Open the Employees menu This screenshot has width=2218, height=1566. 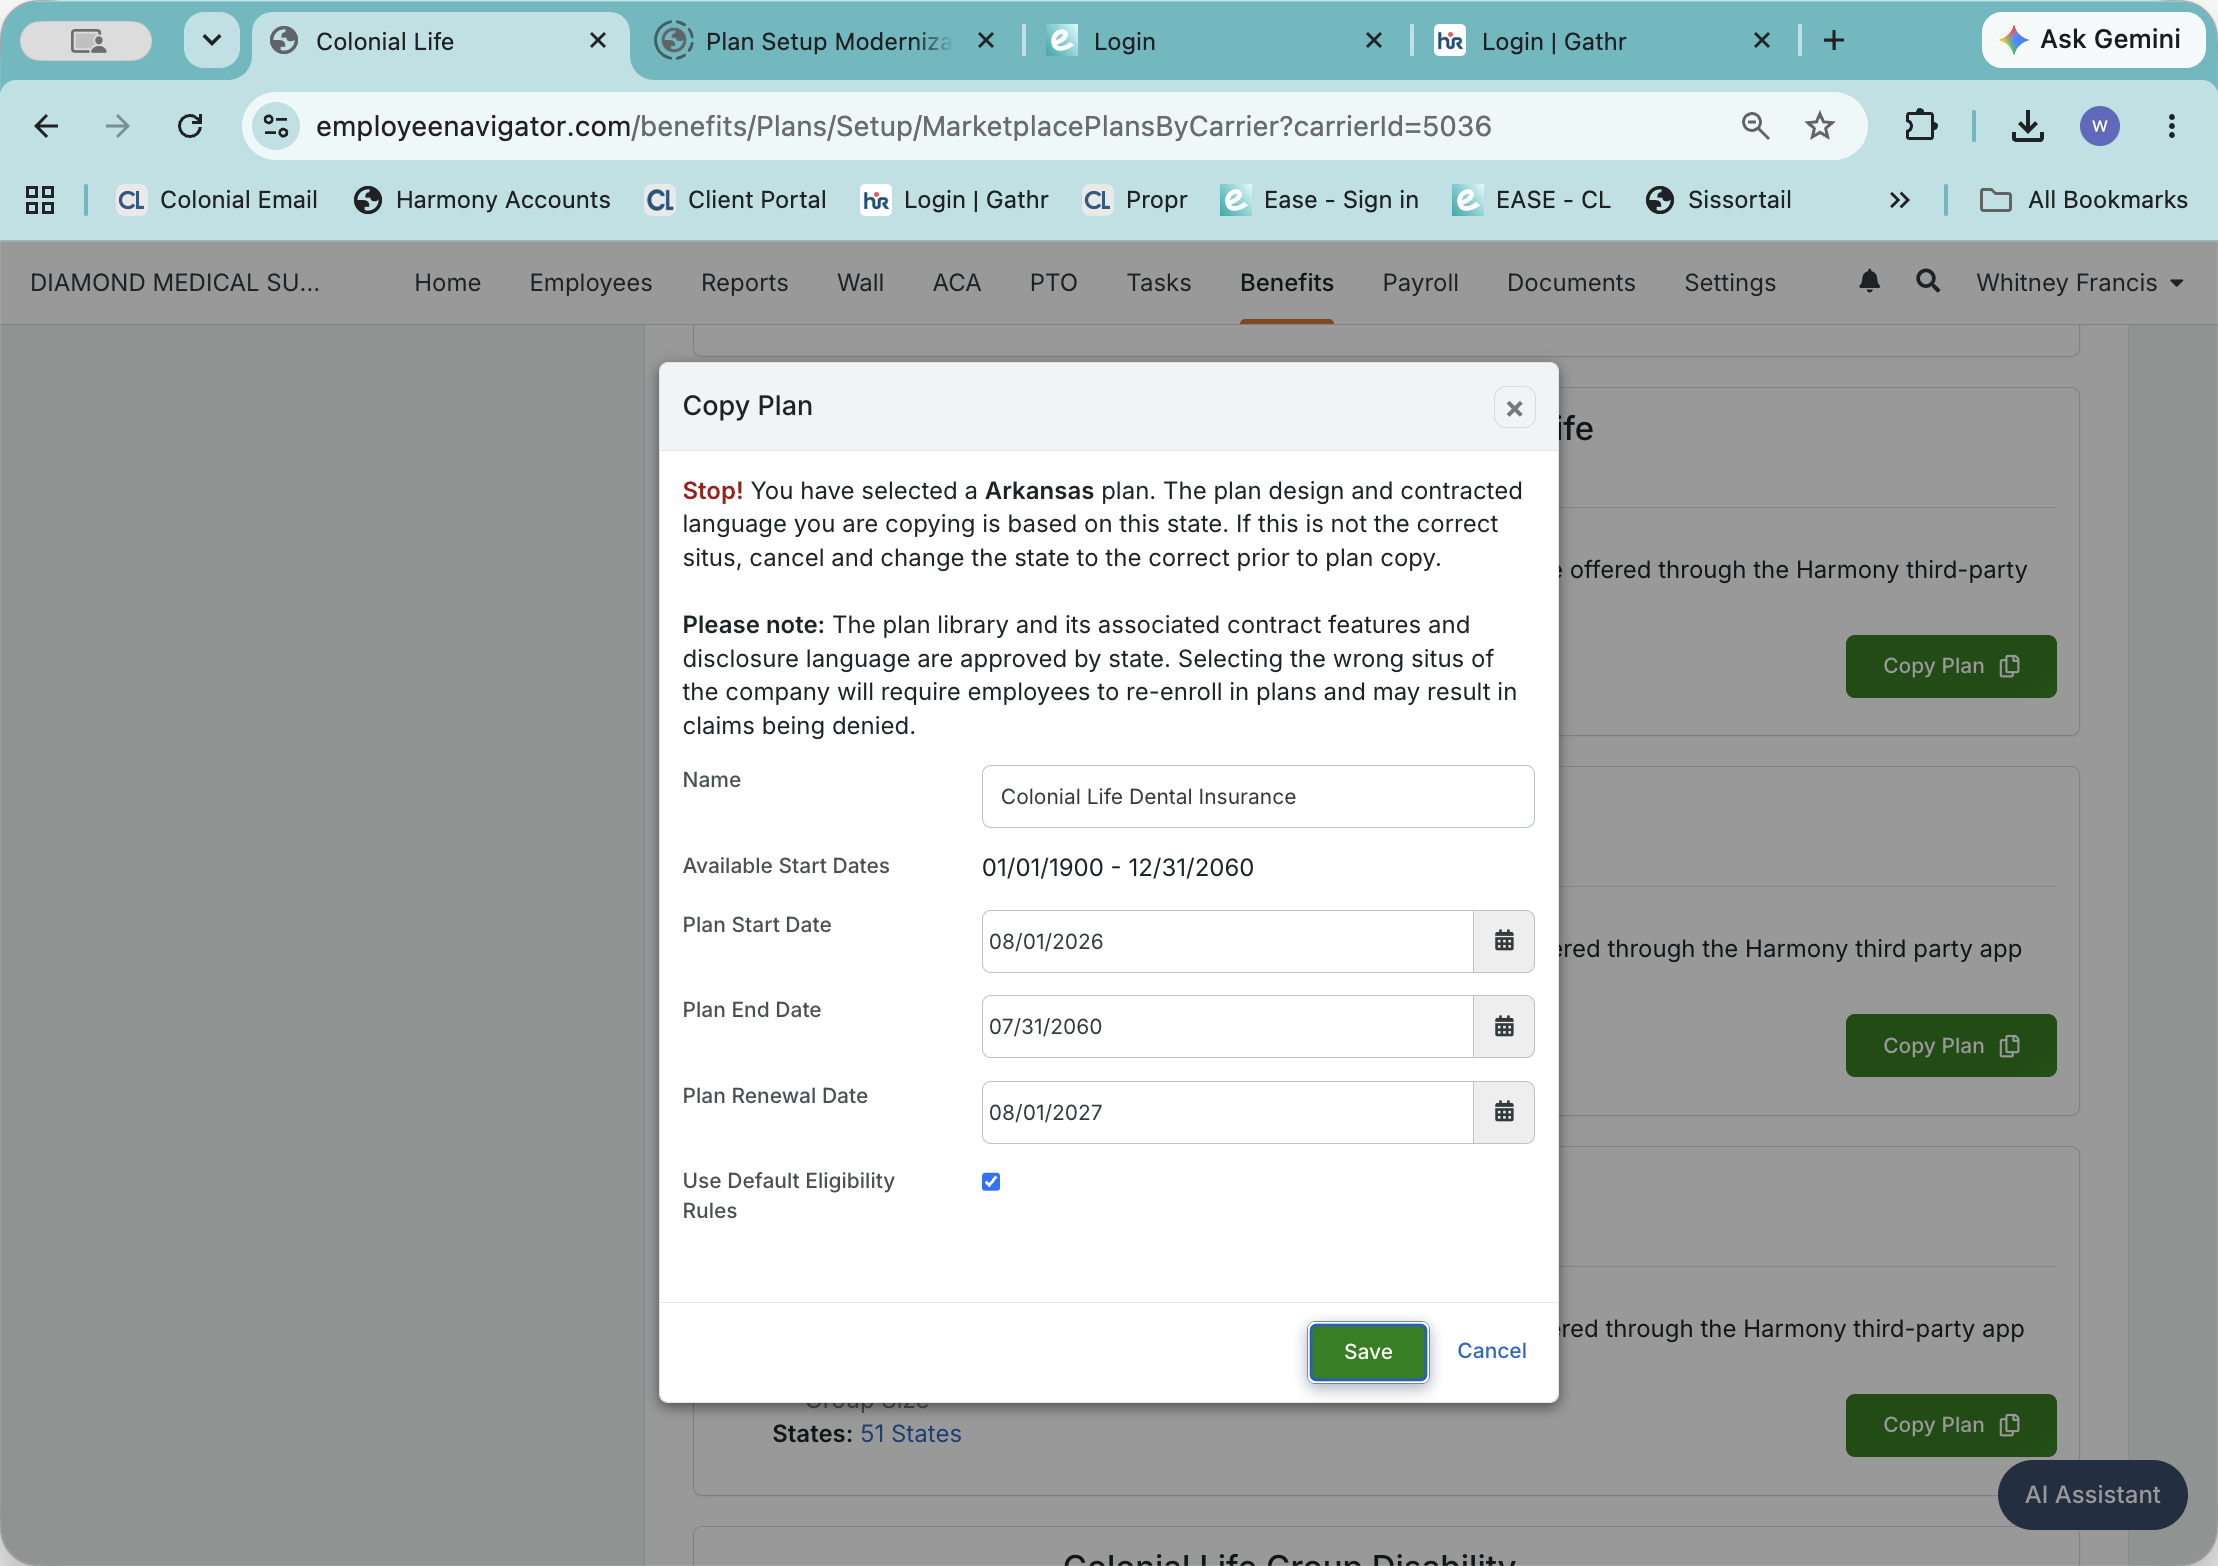pyautogui.click(x=591, y=283)
